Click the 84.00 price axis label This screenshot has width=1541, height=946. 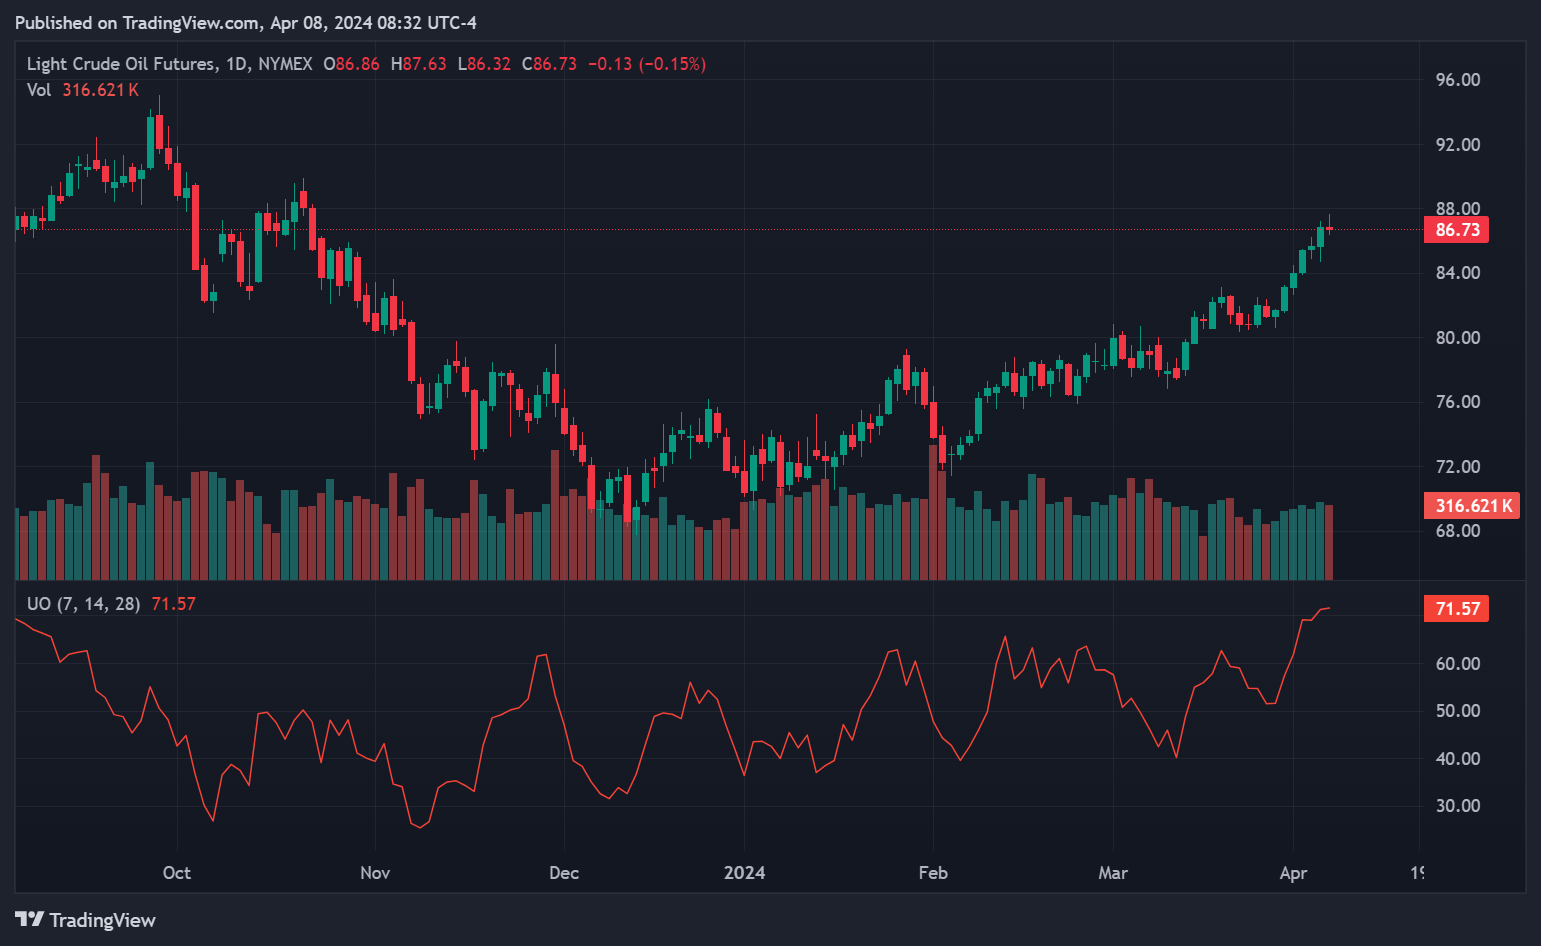click(x=1458, y=273)
